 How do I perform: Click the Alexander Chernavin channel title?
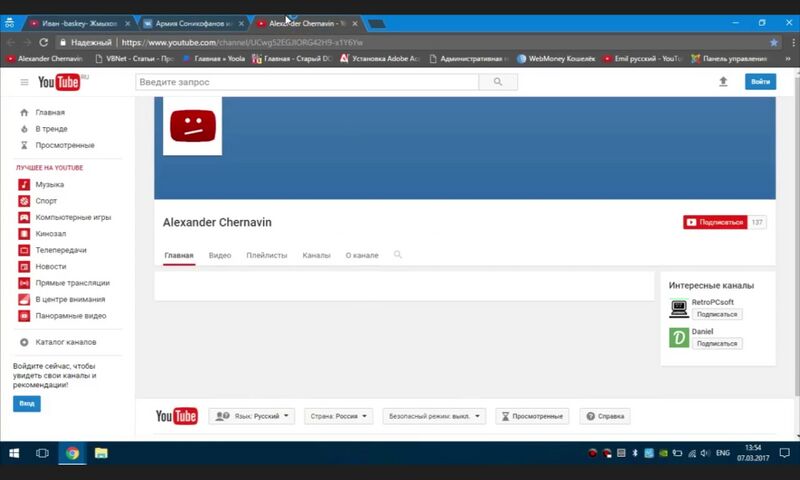click(x=217, y=222)
